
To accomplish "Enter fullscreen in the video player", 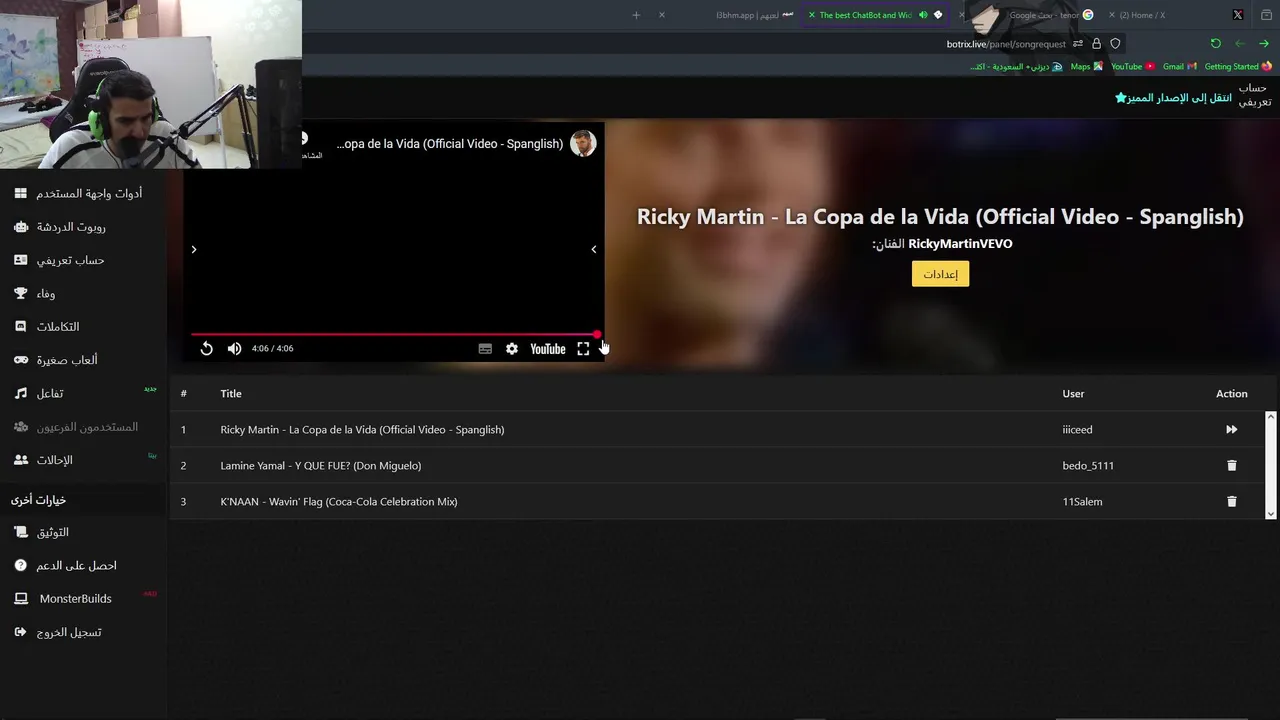I will coord(583,349).
